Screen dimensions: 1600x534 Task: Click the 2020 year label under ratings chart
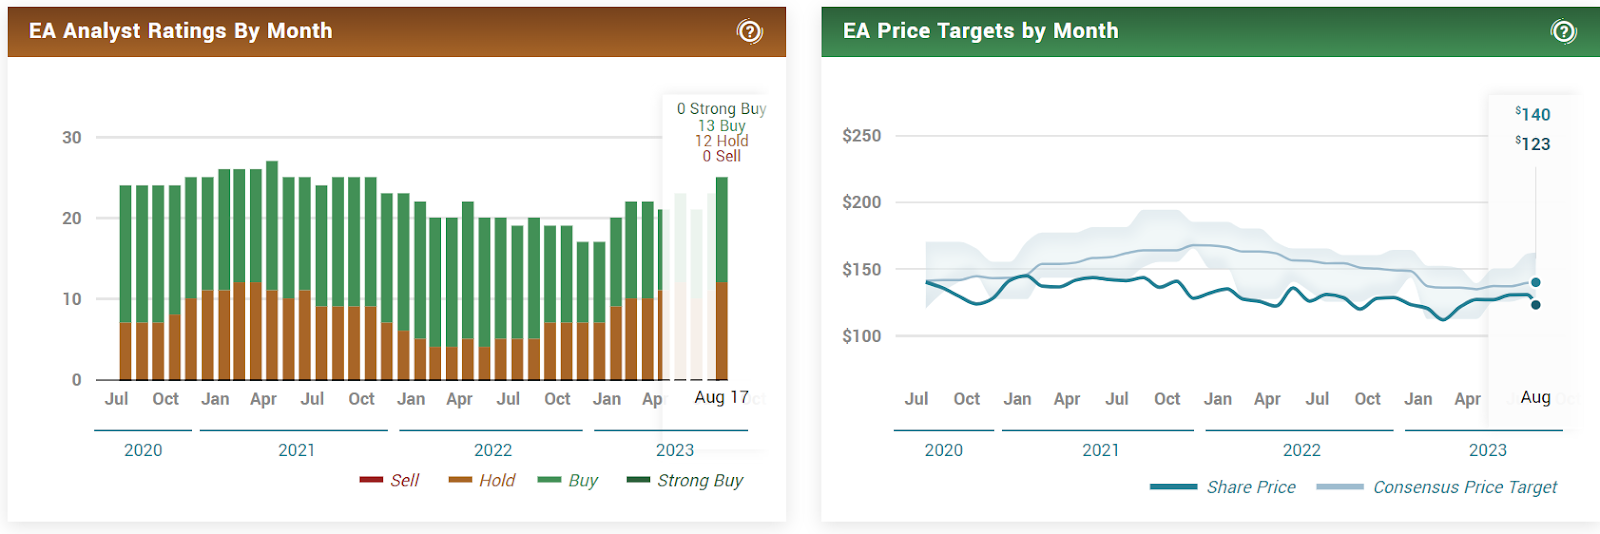143,450
